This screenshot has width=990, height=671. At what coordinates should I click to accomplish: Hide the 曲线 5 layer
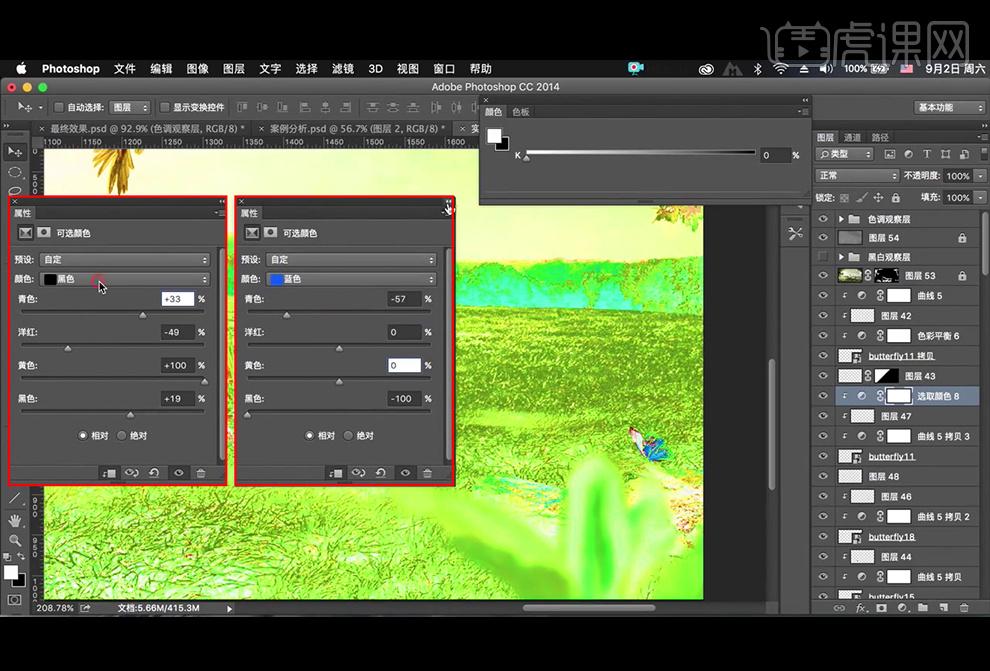tap(823, 295)
